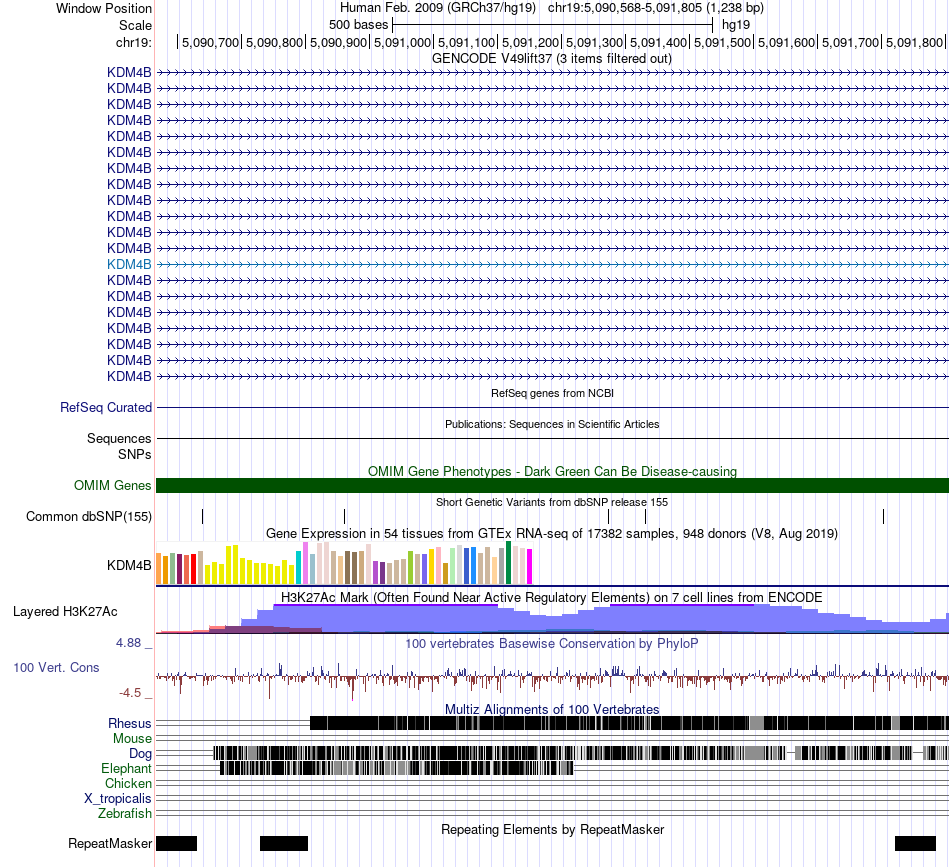This screenshot has width=950, height=867.
Task: Click the topmost KDM4B transcript label
Action: click(129, 72)
